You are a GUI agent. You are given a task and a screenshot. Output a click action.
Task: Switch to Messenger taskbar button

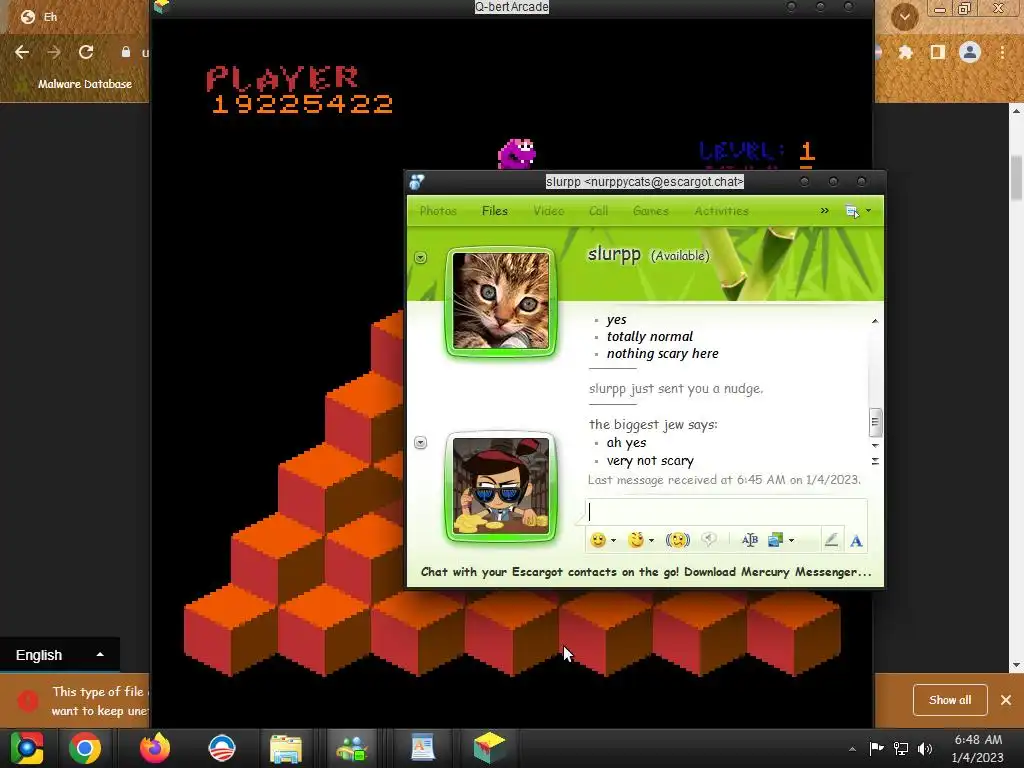353,749
